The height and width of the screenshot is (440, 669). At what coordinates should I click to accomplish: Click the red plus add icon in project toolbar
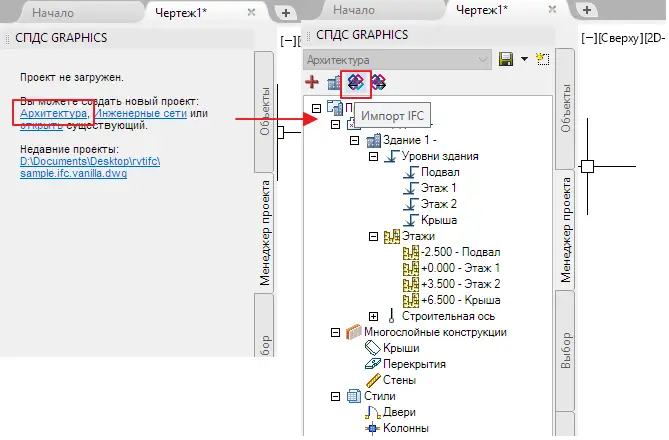312,82
